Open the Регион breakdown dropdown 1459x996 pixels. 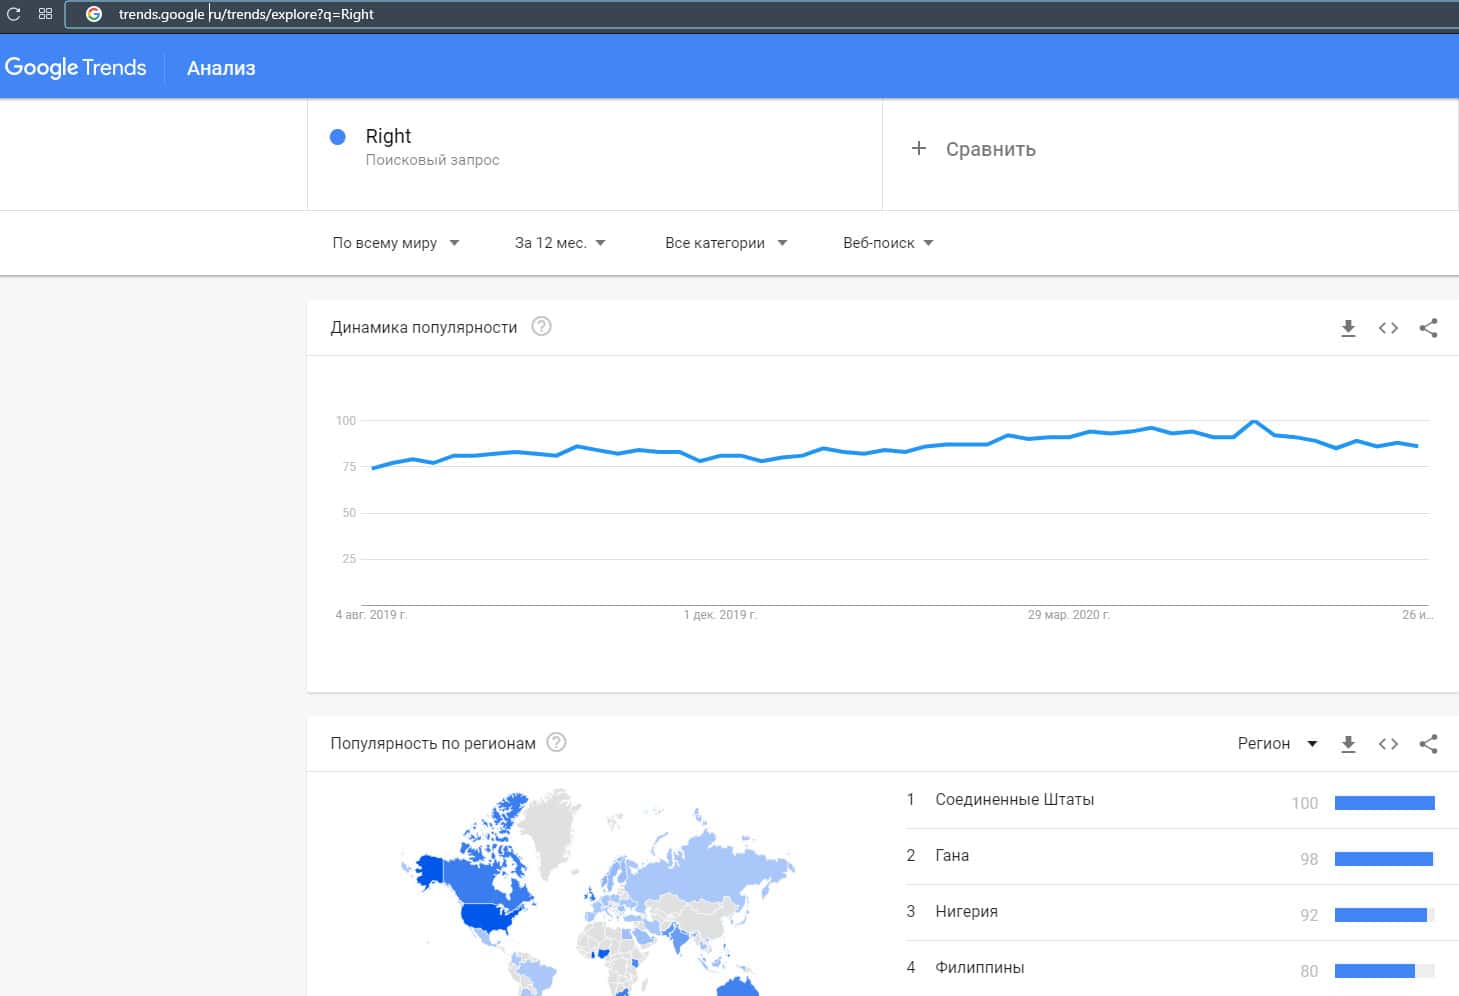(1277, 744)
